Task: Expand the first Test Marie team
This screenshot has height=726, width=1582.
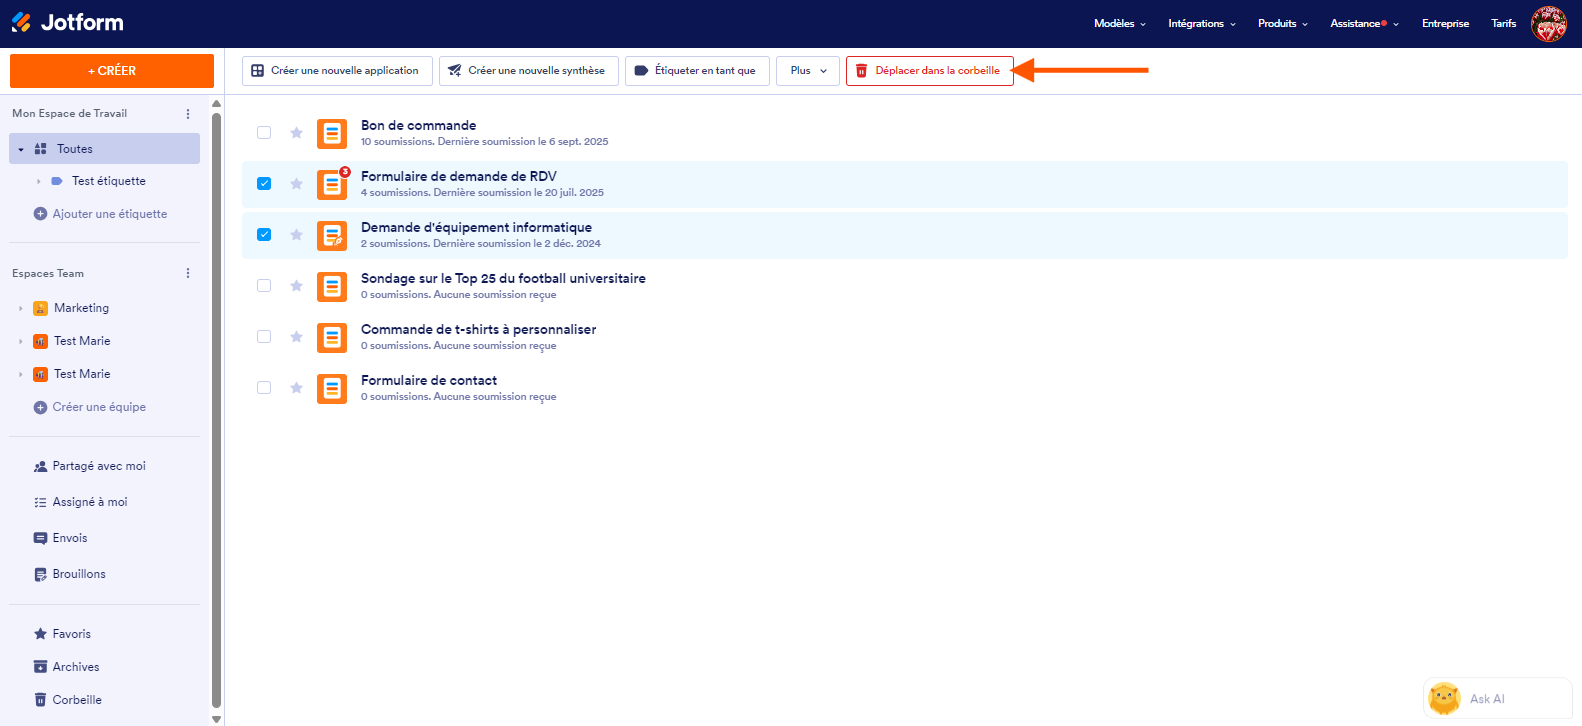Action: point(21,342)
